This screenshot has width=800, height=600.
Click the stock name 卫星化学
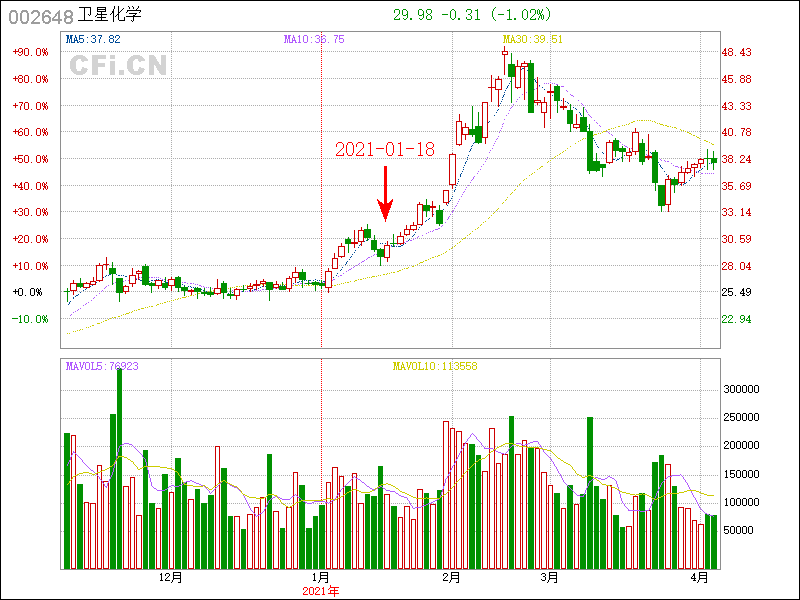tap(110, 15)
